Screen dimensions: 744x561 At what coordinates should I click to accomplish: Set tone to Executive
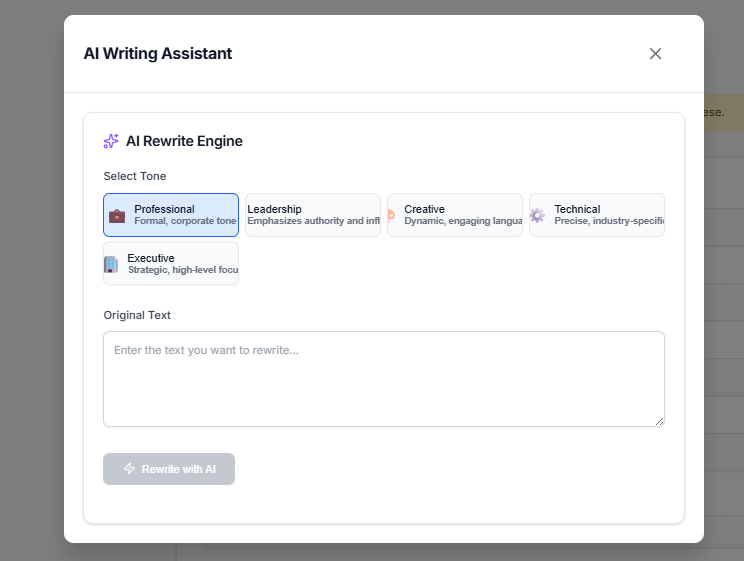(171, 264)
